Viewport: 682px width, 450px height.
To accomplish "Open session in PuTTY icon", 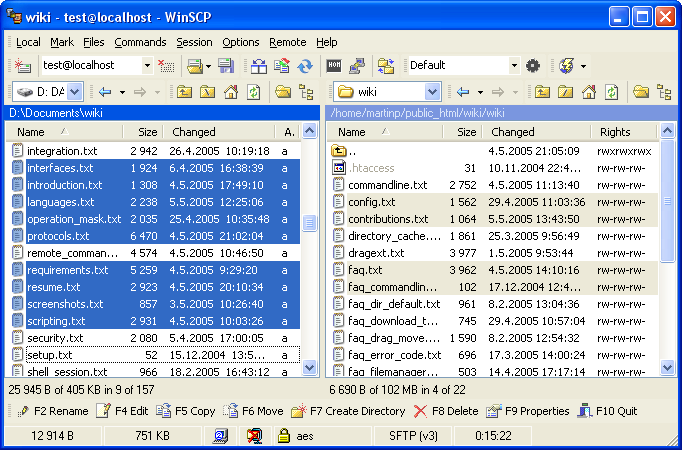I will 357,66.
